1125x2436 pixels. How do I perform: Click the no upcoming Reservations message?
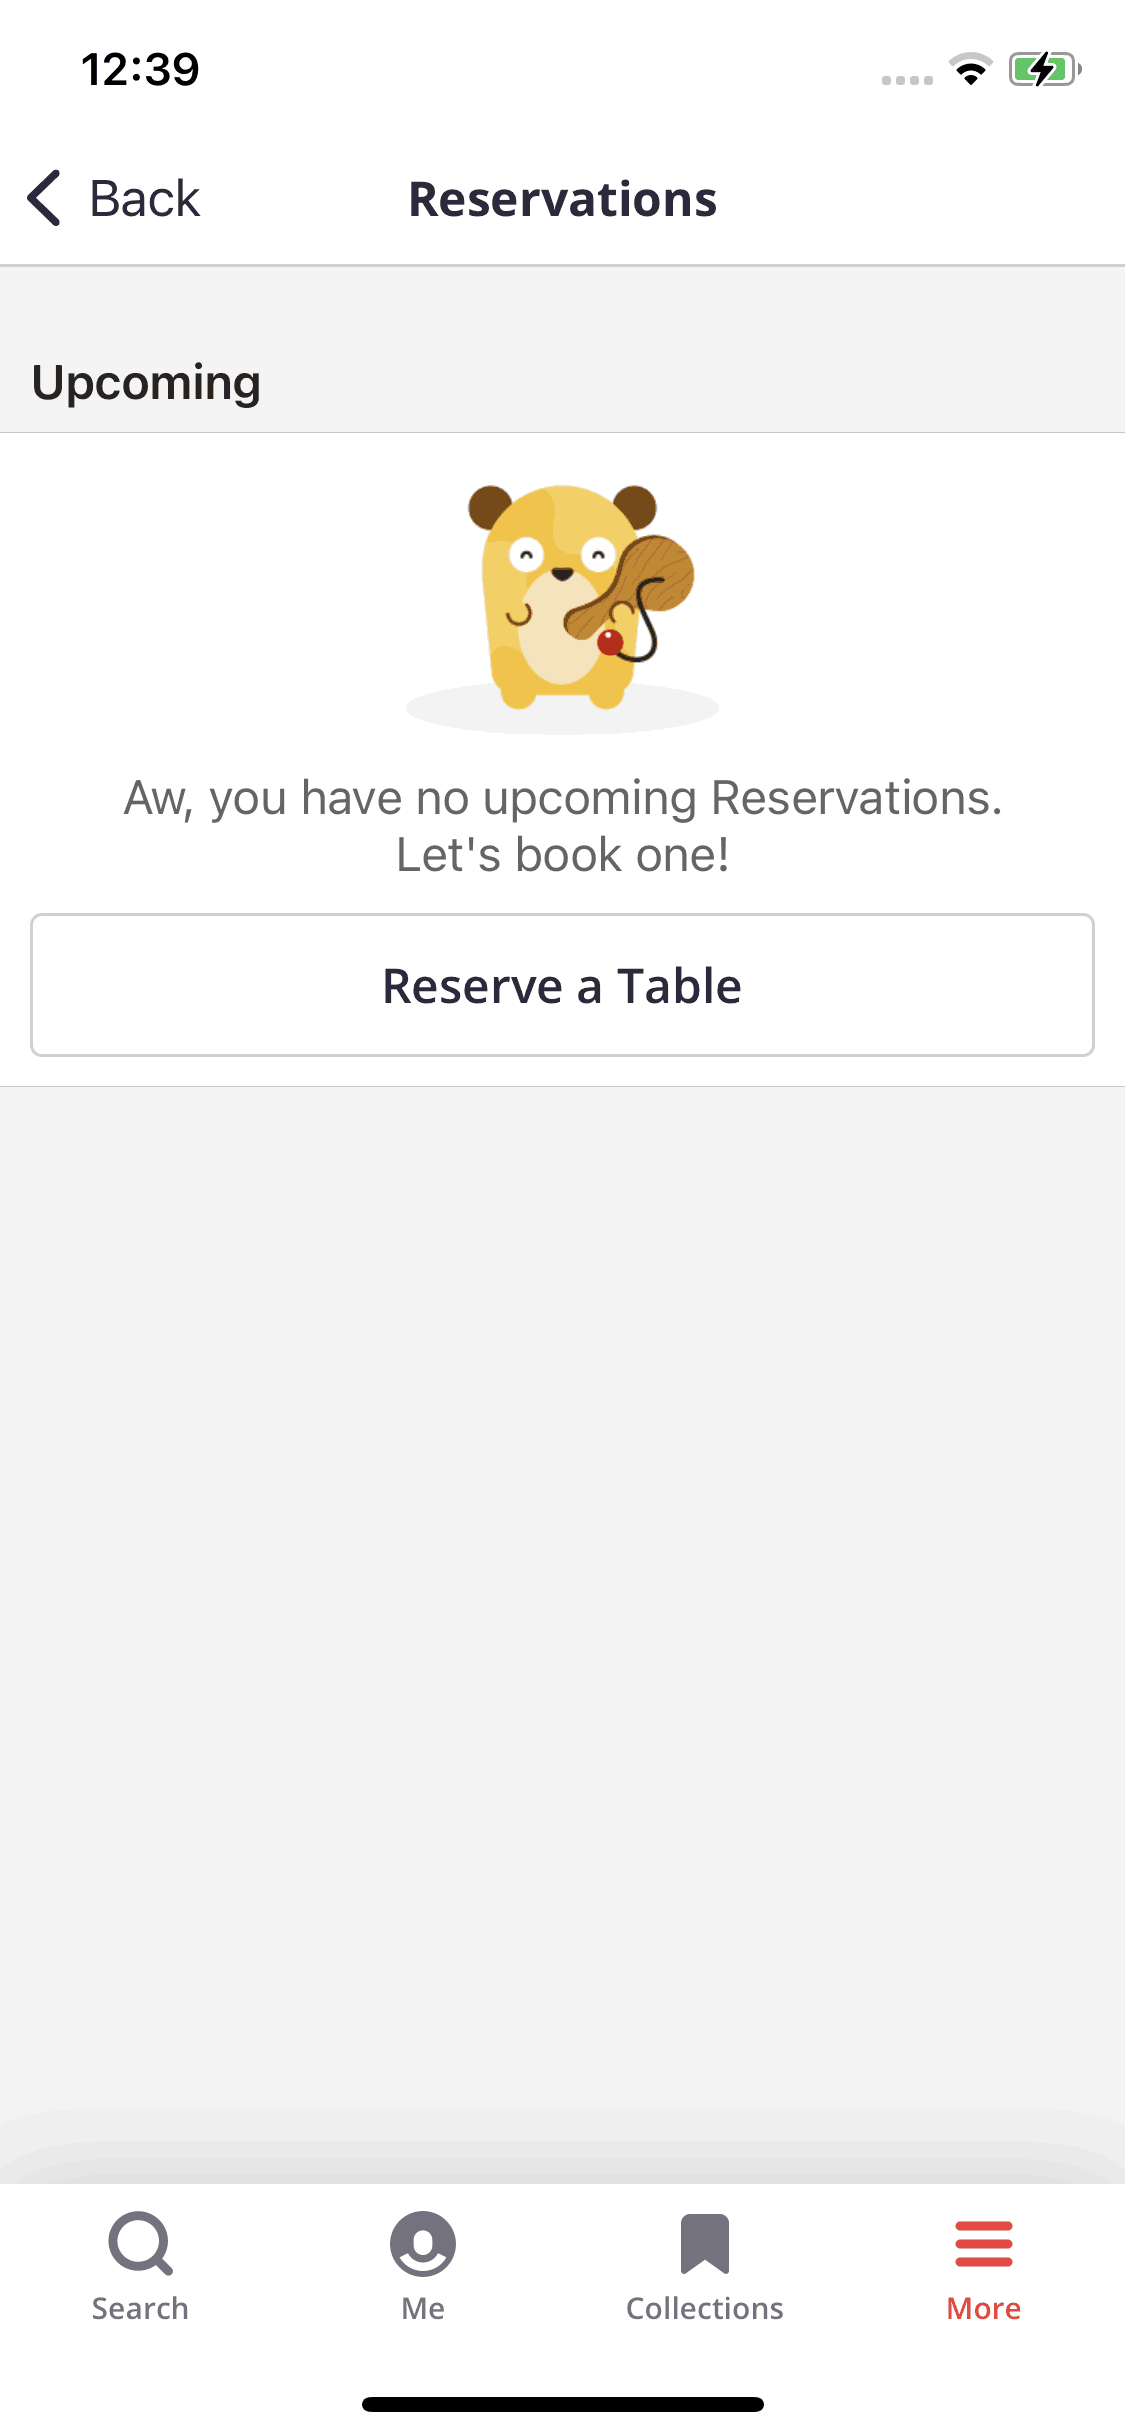(x=562, y=826)
